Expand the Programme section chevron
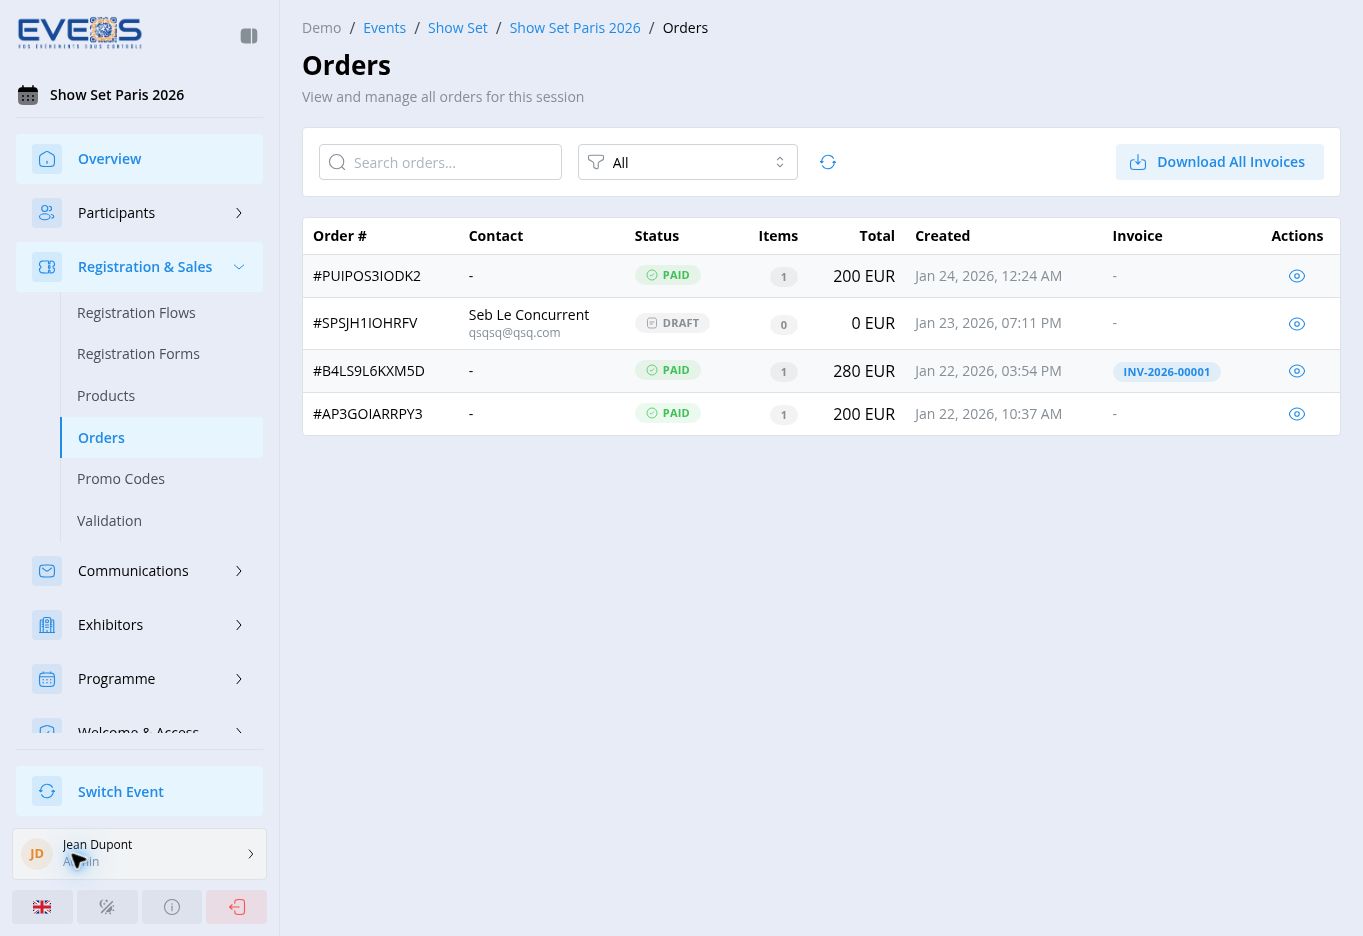 239,679
